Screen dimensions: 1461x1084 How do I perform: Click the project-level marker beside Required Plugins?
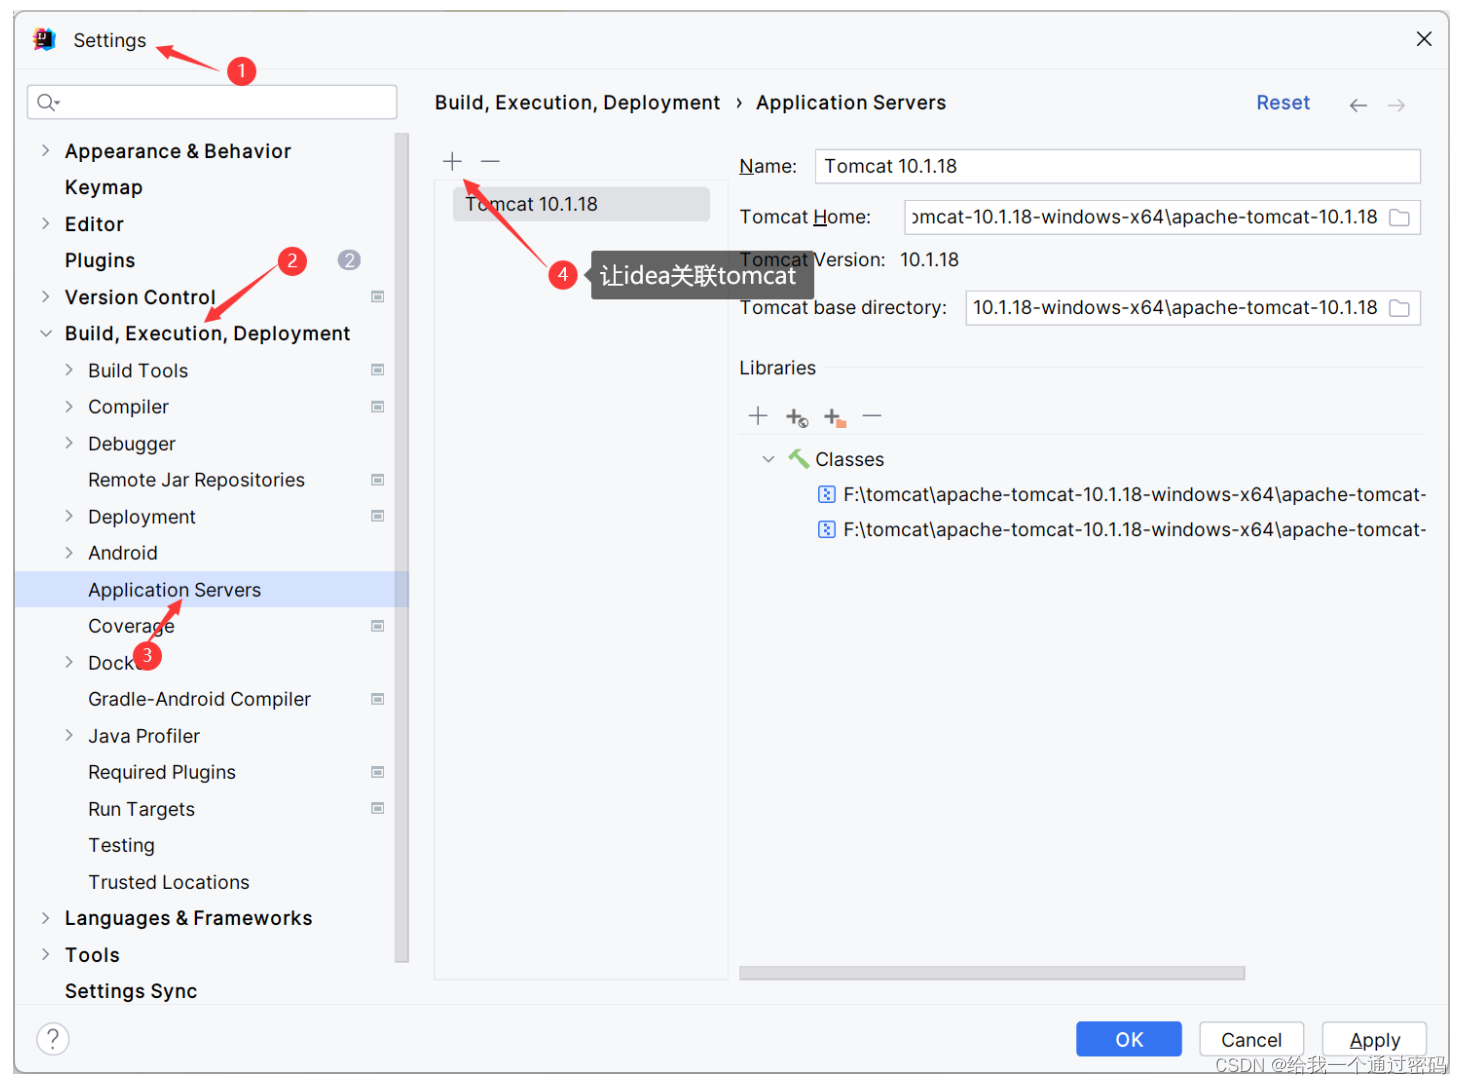378,772
